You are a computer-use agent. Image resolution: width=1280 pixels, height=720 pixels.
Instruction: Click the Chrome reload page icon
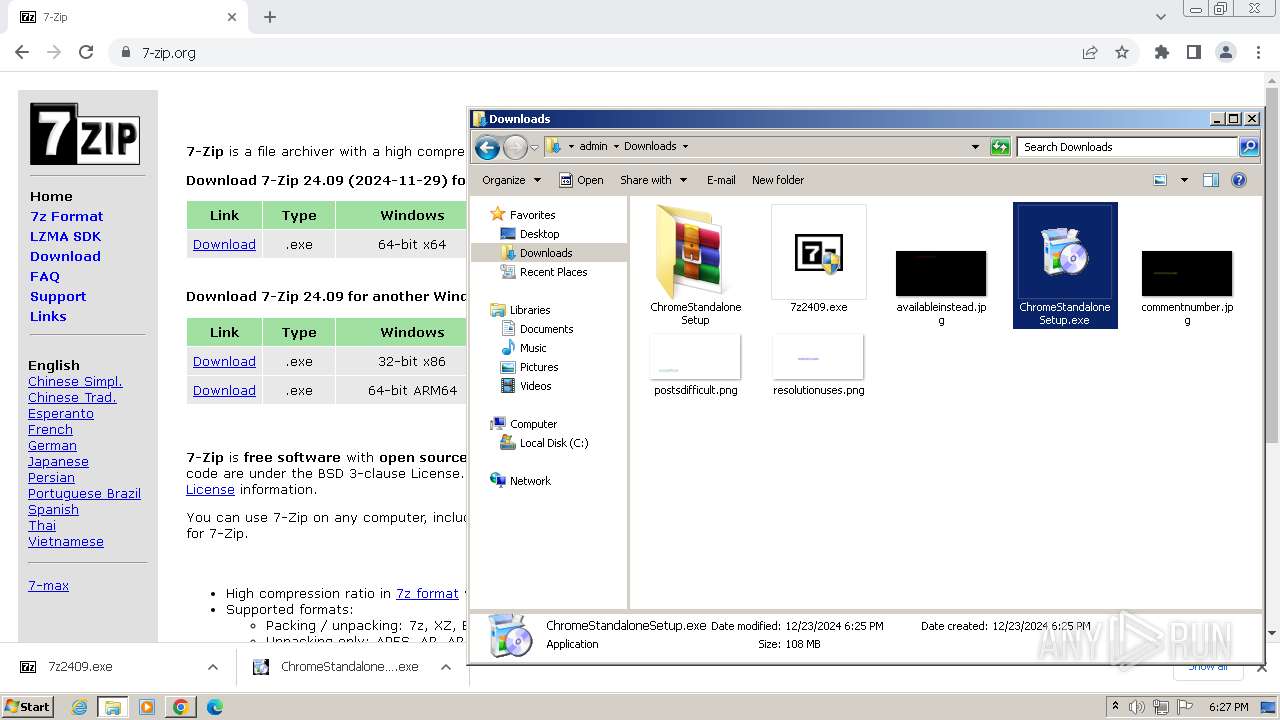(86, 52)
